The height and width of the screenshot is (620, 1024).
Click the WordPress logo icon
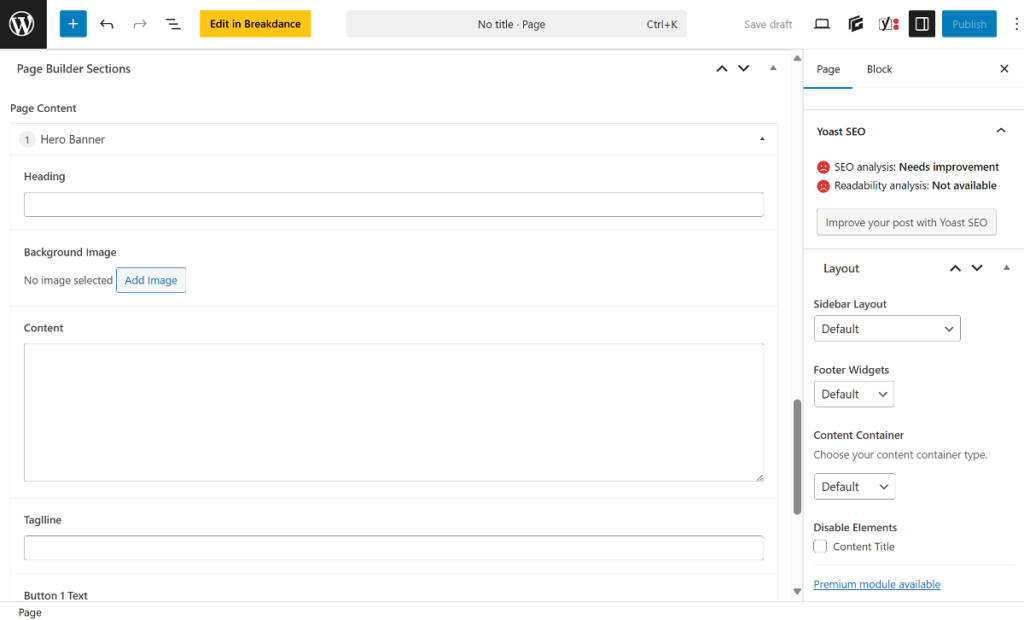point(22,23)
